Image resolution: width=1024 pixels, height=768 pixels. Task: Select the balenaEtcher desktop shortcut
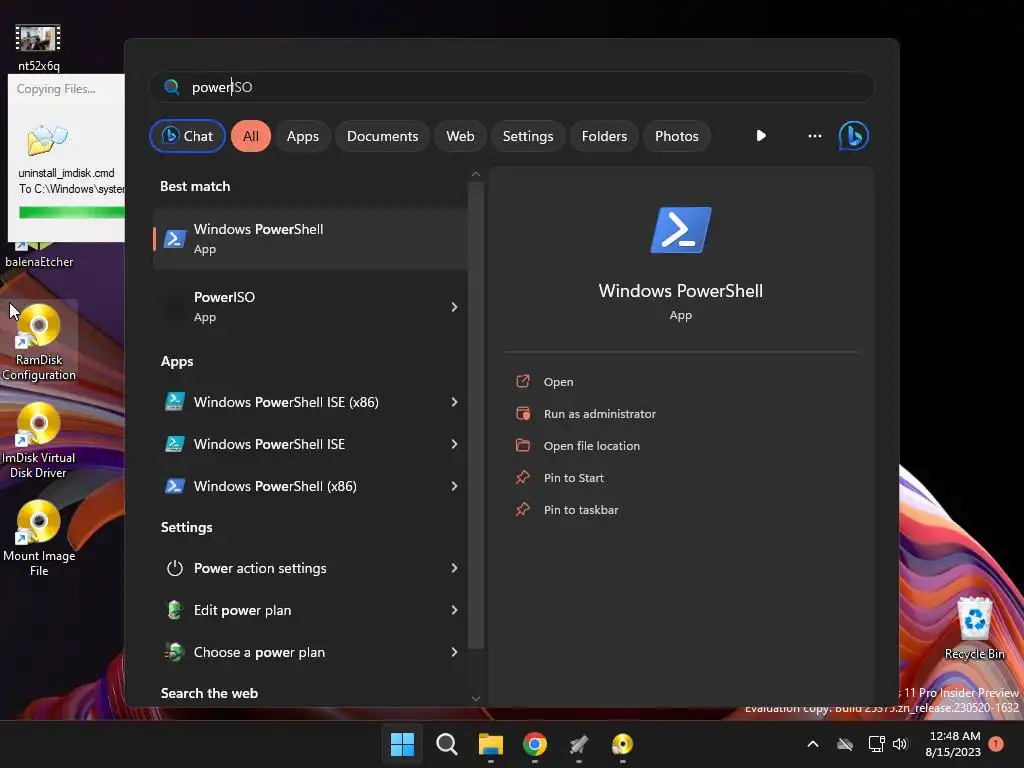(x=39, y=255)
